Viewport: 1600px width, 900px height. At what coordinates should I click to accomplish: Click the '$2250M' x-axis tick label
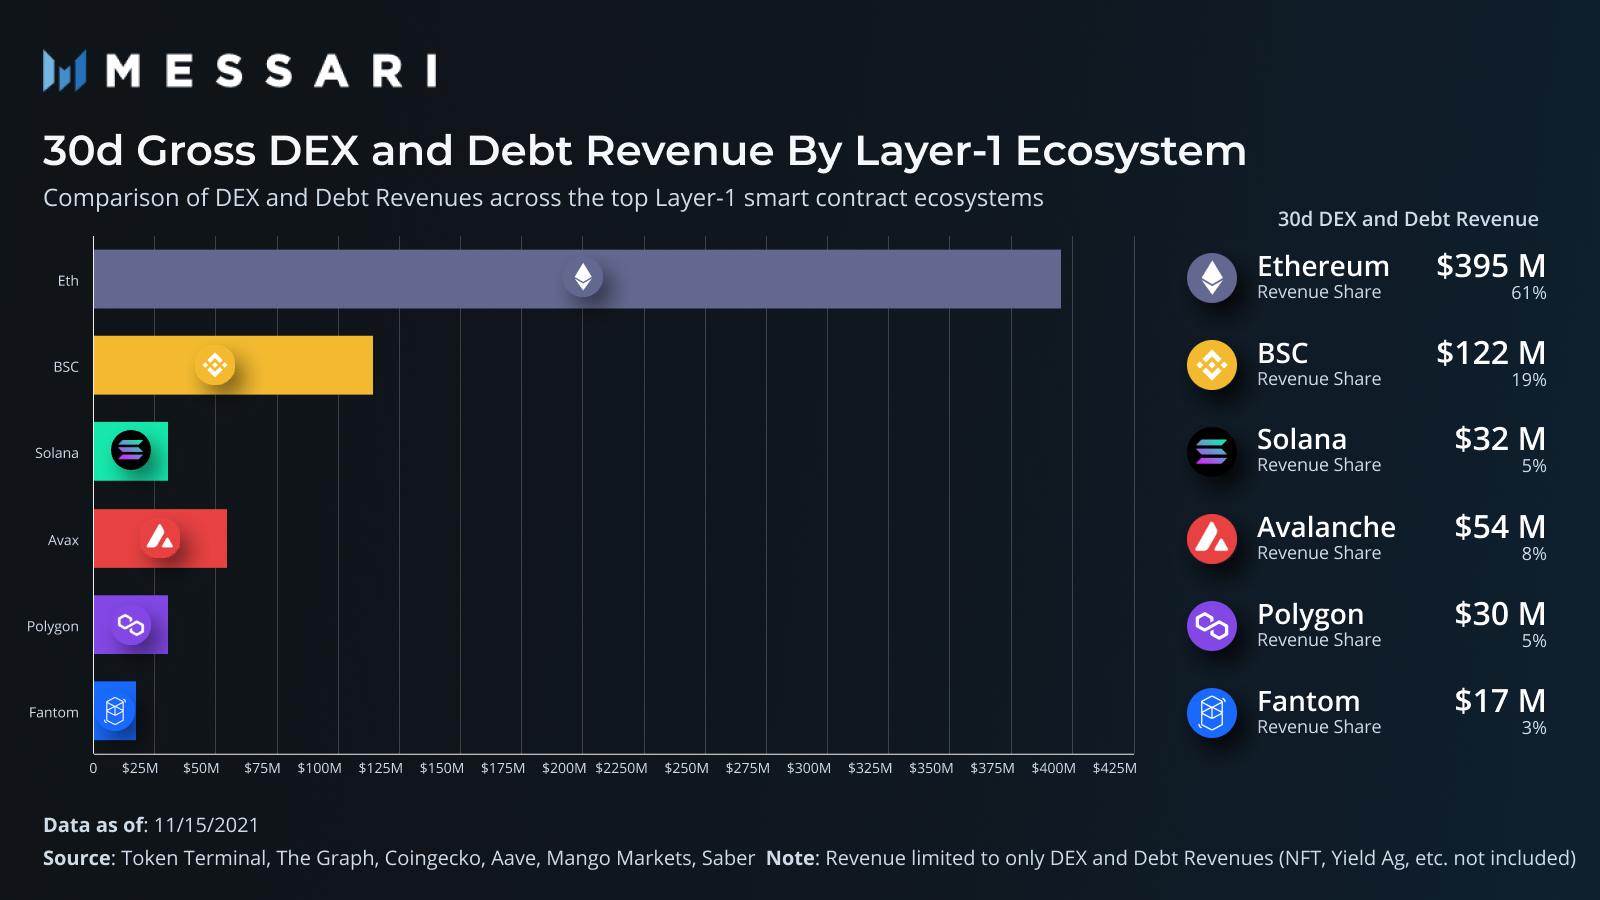click(621, 768)
